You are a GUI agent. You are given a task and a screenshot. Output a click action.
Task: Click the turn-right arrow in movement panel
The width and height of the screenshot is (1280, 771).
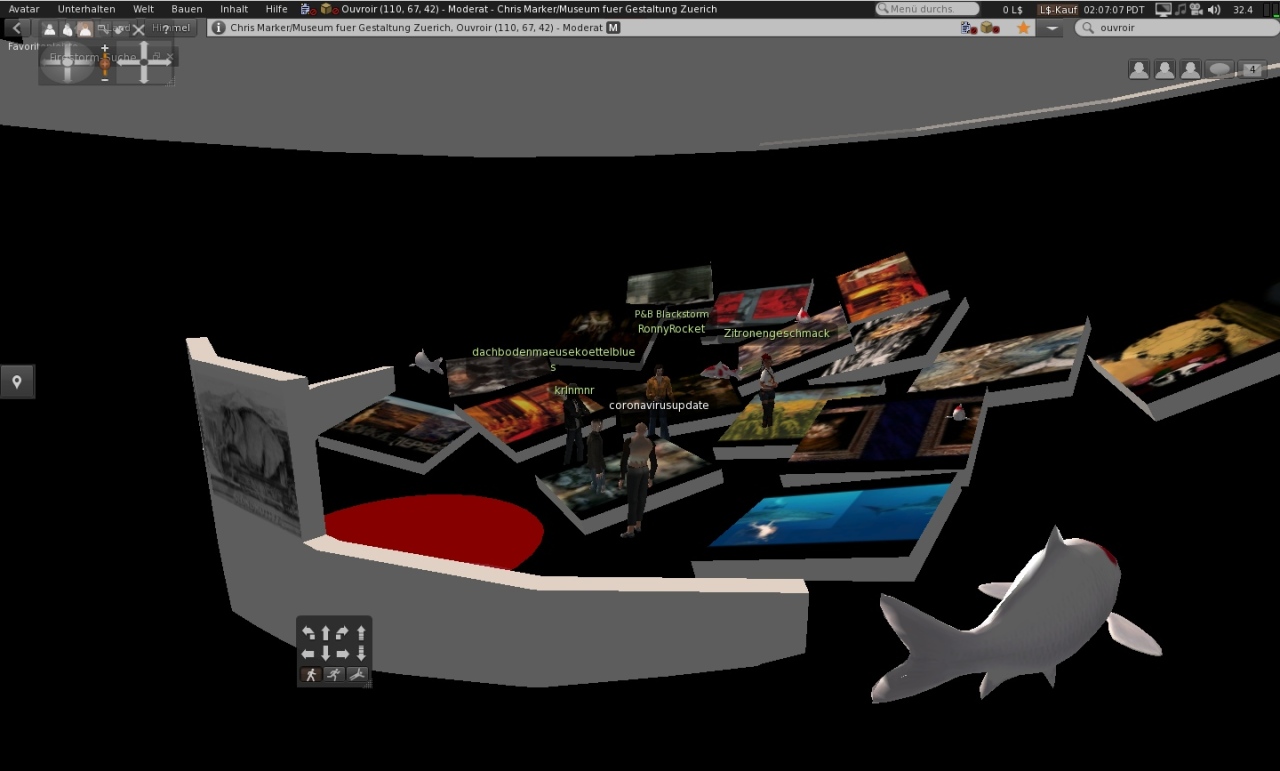click(x=342, y=632)
